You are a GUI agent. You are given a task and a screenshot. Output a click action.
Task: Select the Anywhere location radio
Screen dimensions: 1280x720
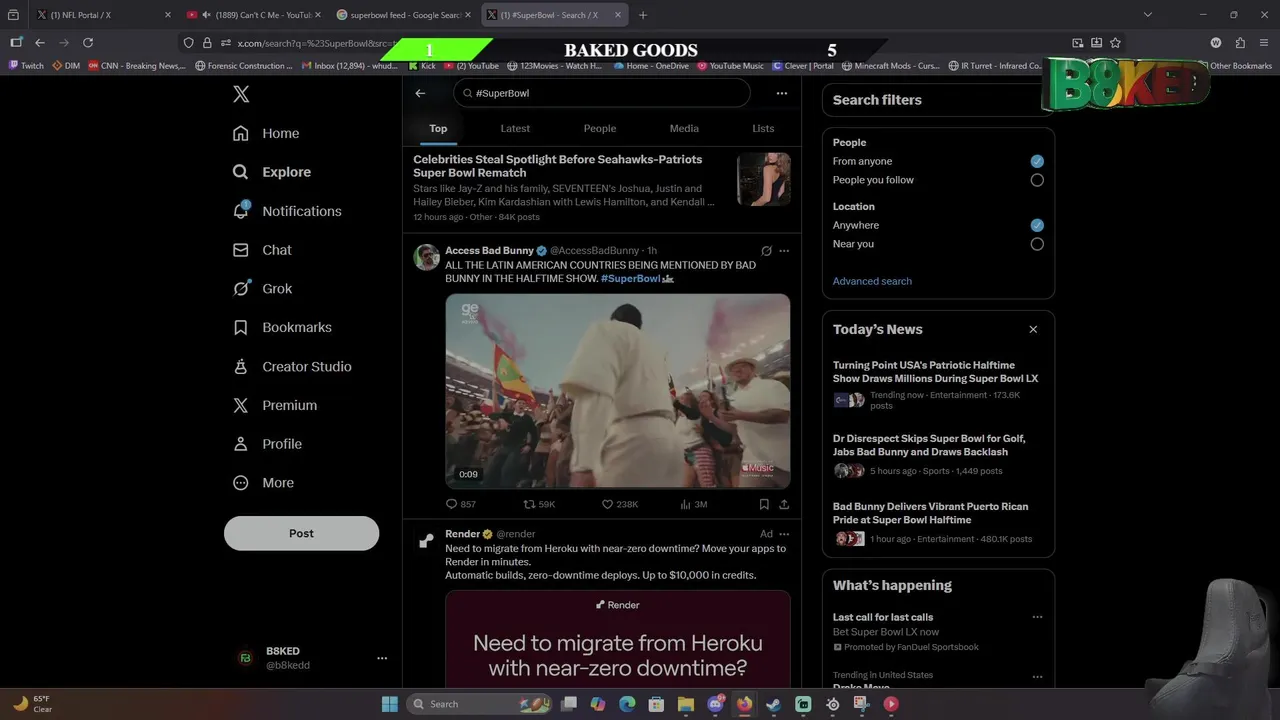click(x=1037, y=225)
